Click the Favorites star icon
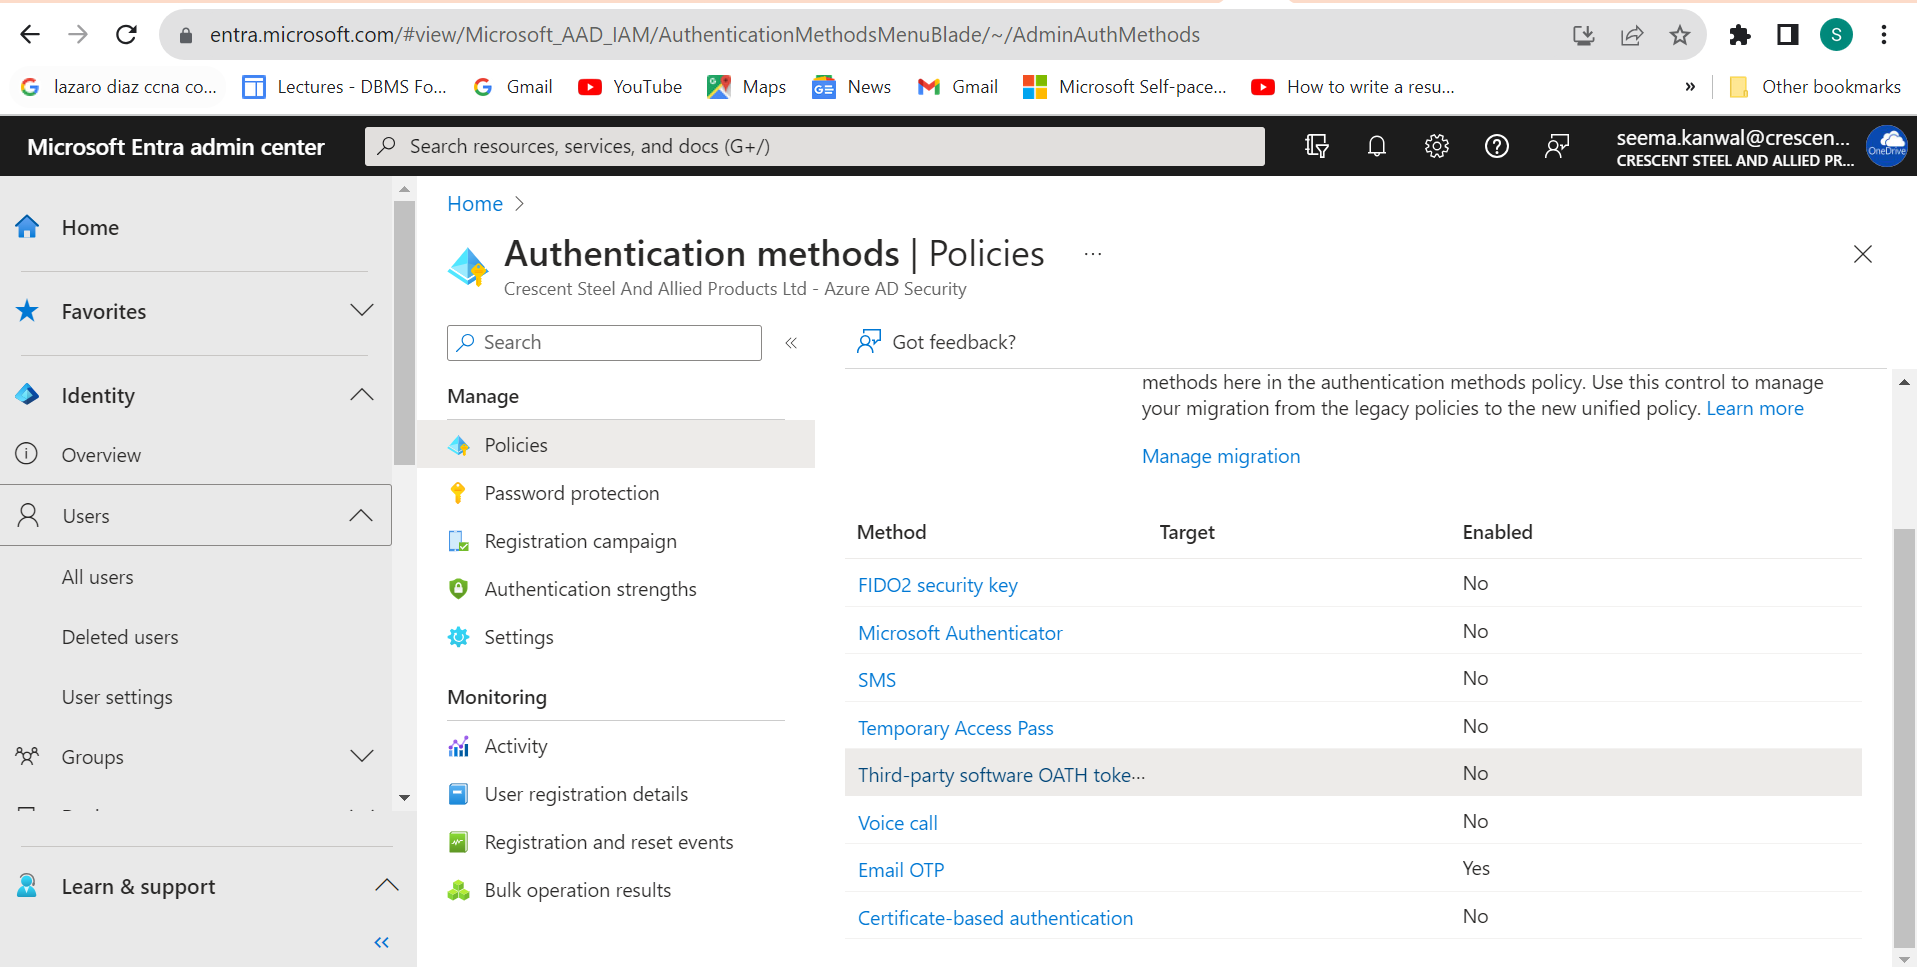This screenshot has height=967, width=1917. click(27, 311)
